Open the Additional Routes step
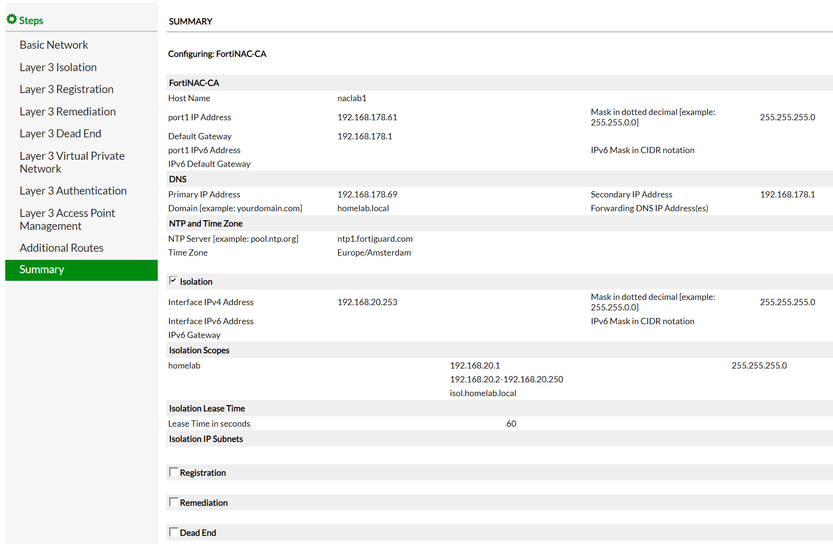Viewport: 833px width, 544px height. pyautogui.click(x=62, y=248)
